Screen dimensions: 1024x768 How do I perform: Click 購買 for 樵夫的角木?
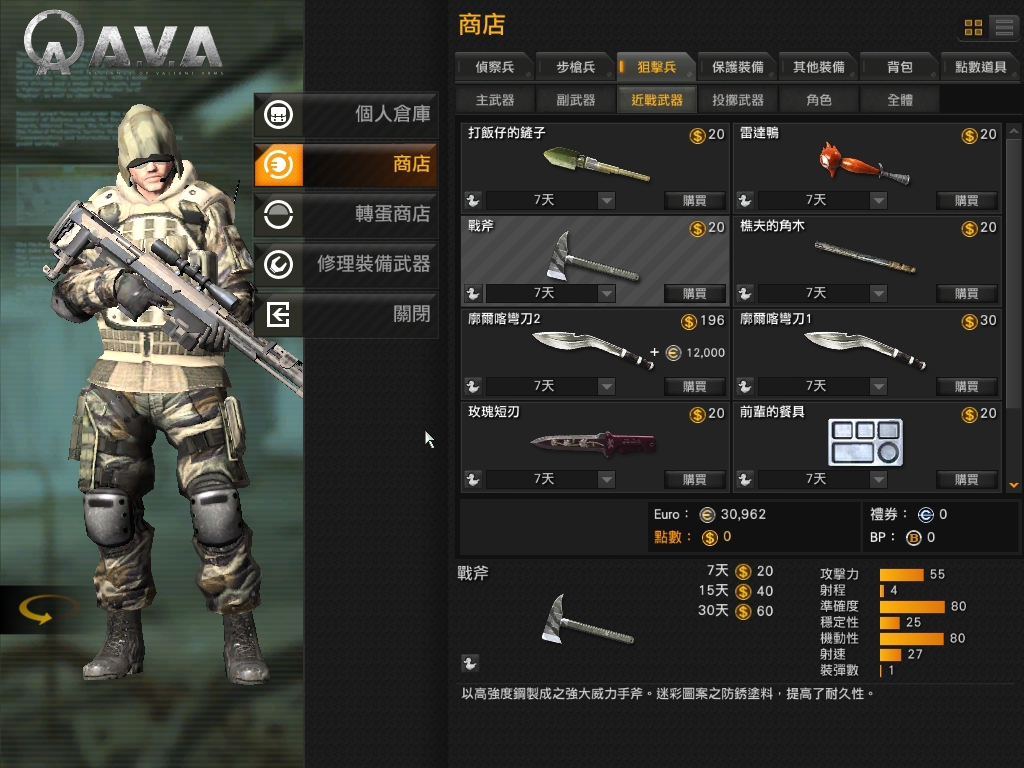click(x=967, y=293)
